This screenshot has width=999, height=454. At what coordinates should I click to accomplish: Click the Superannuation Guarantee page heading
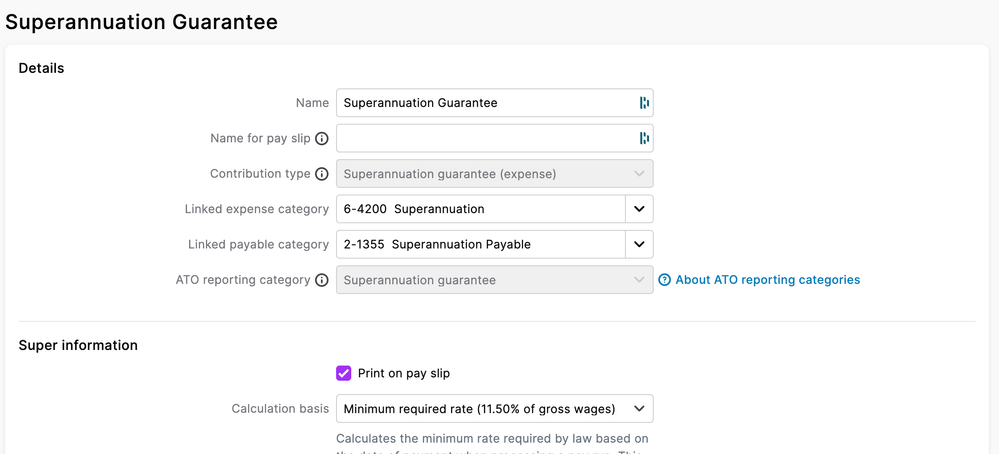pyautogui.click(x=142, y=21)
